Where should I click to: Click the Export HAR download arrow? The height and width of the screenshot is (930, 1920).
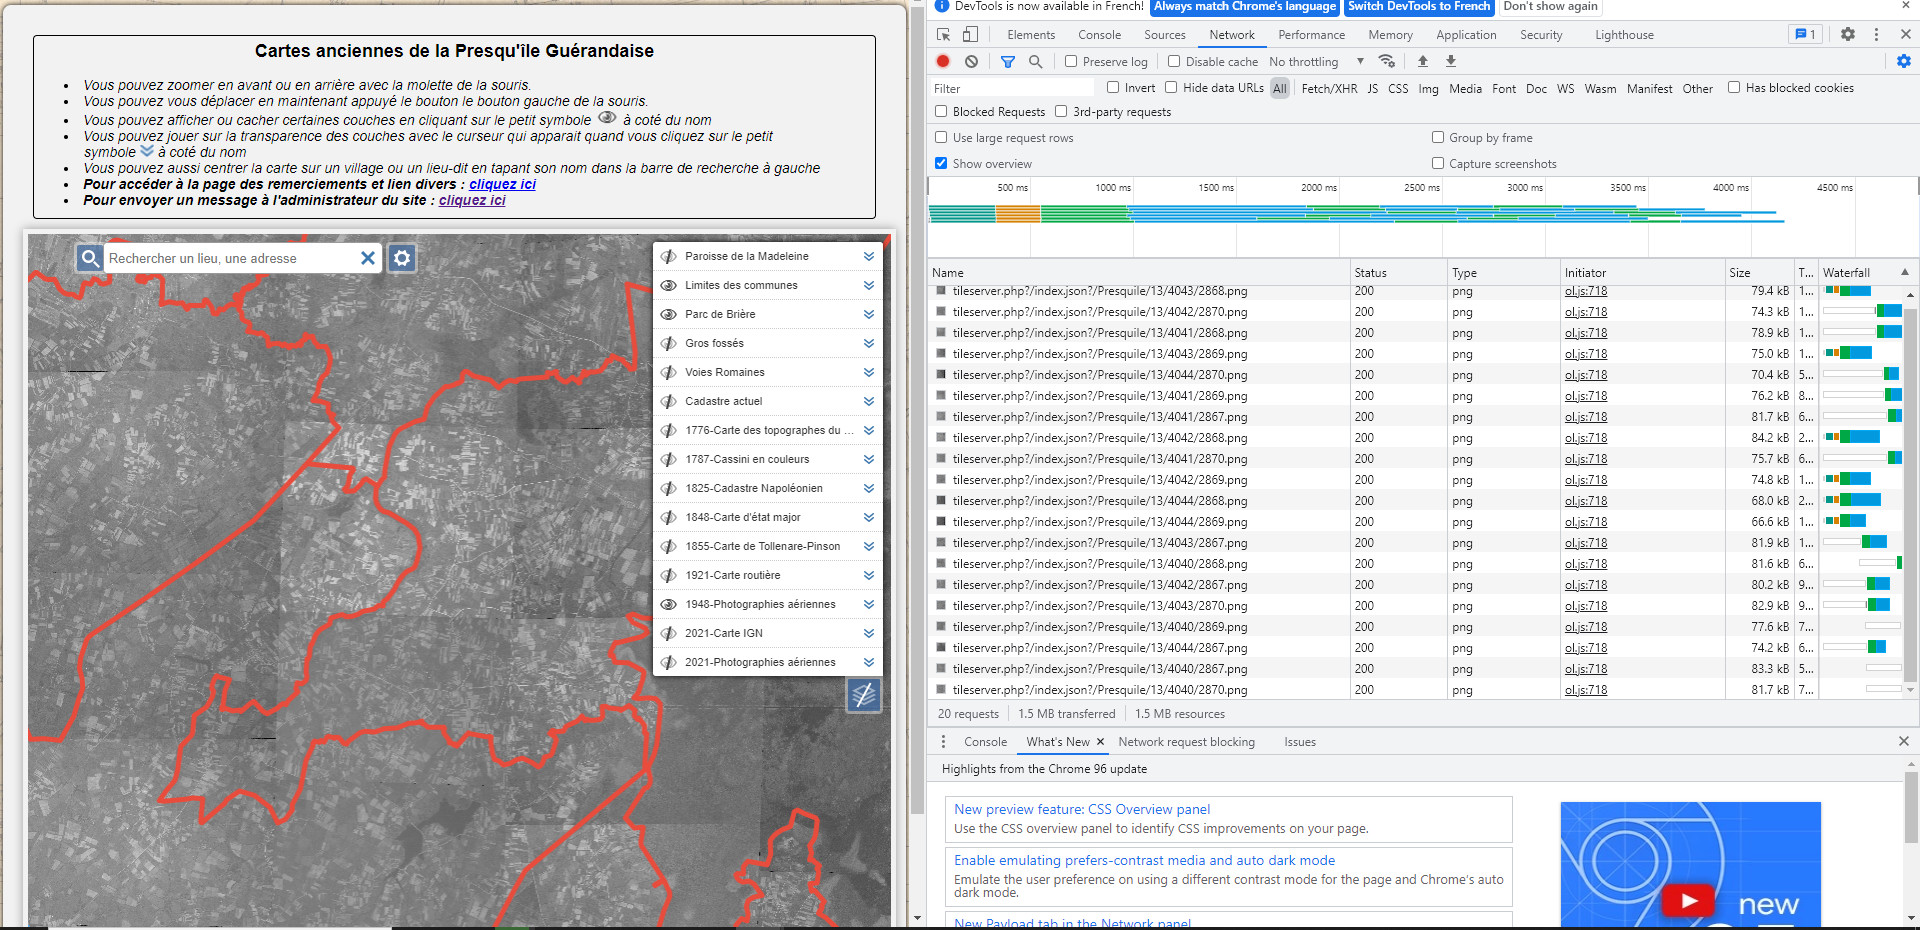click(x=1451, y=61)
